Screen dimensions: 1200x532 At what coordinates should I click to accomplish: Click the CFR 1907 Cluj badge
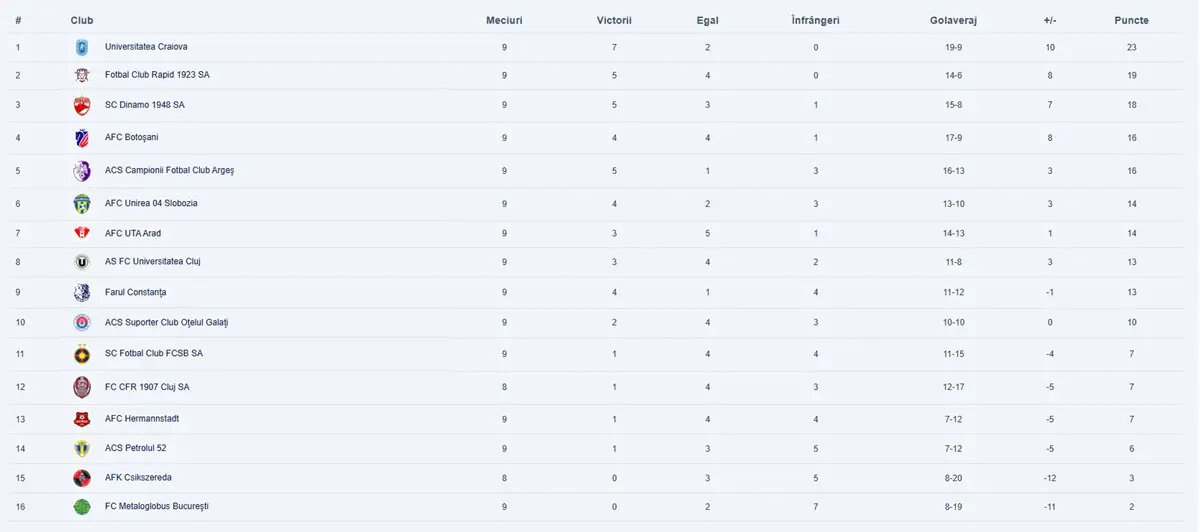click(x=82, y=387)
